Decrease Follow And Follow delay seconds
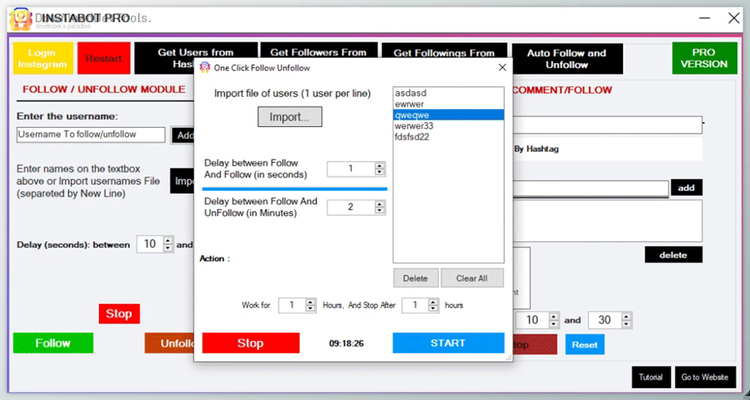The image size is (750, 400). click(x=380, y=172)
